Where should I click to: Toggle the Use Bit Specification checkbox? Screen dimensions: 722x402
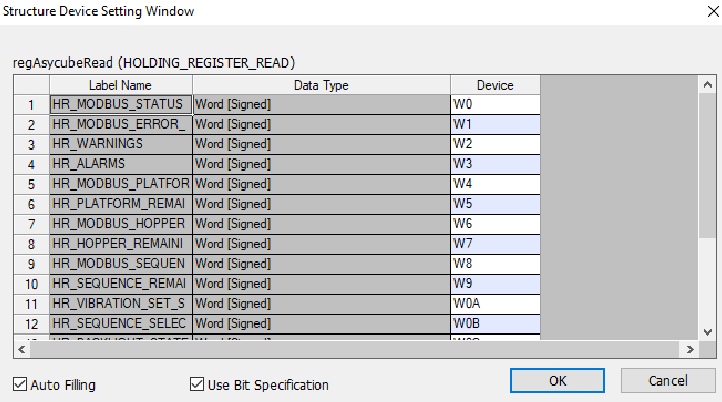pyautogui.click(x=197, y=384)
